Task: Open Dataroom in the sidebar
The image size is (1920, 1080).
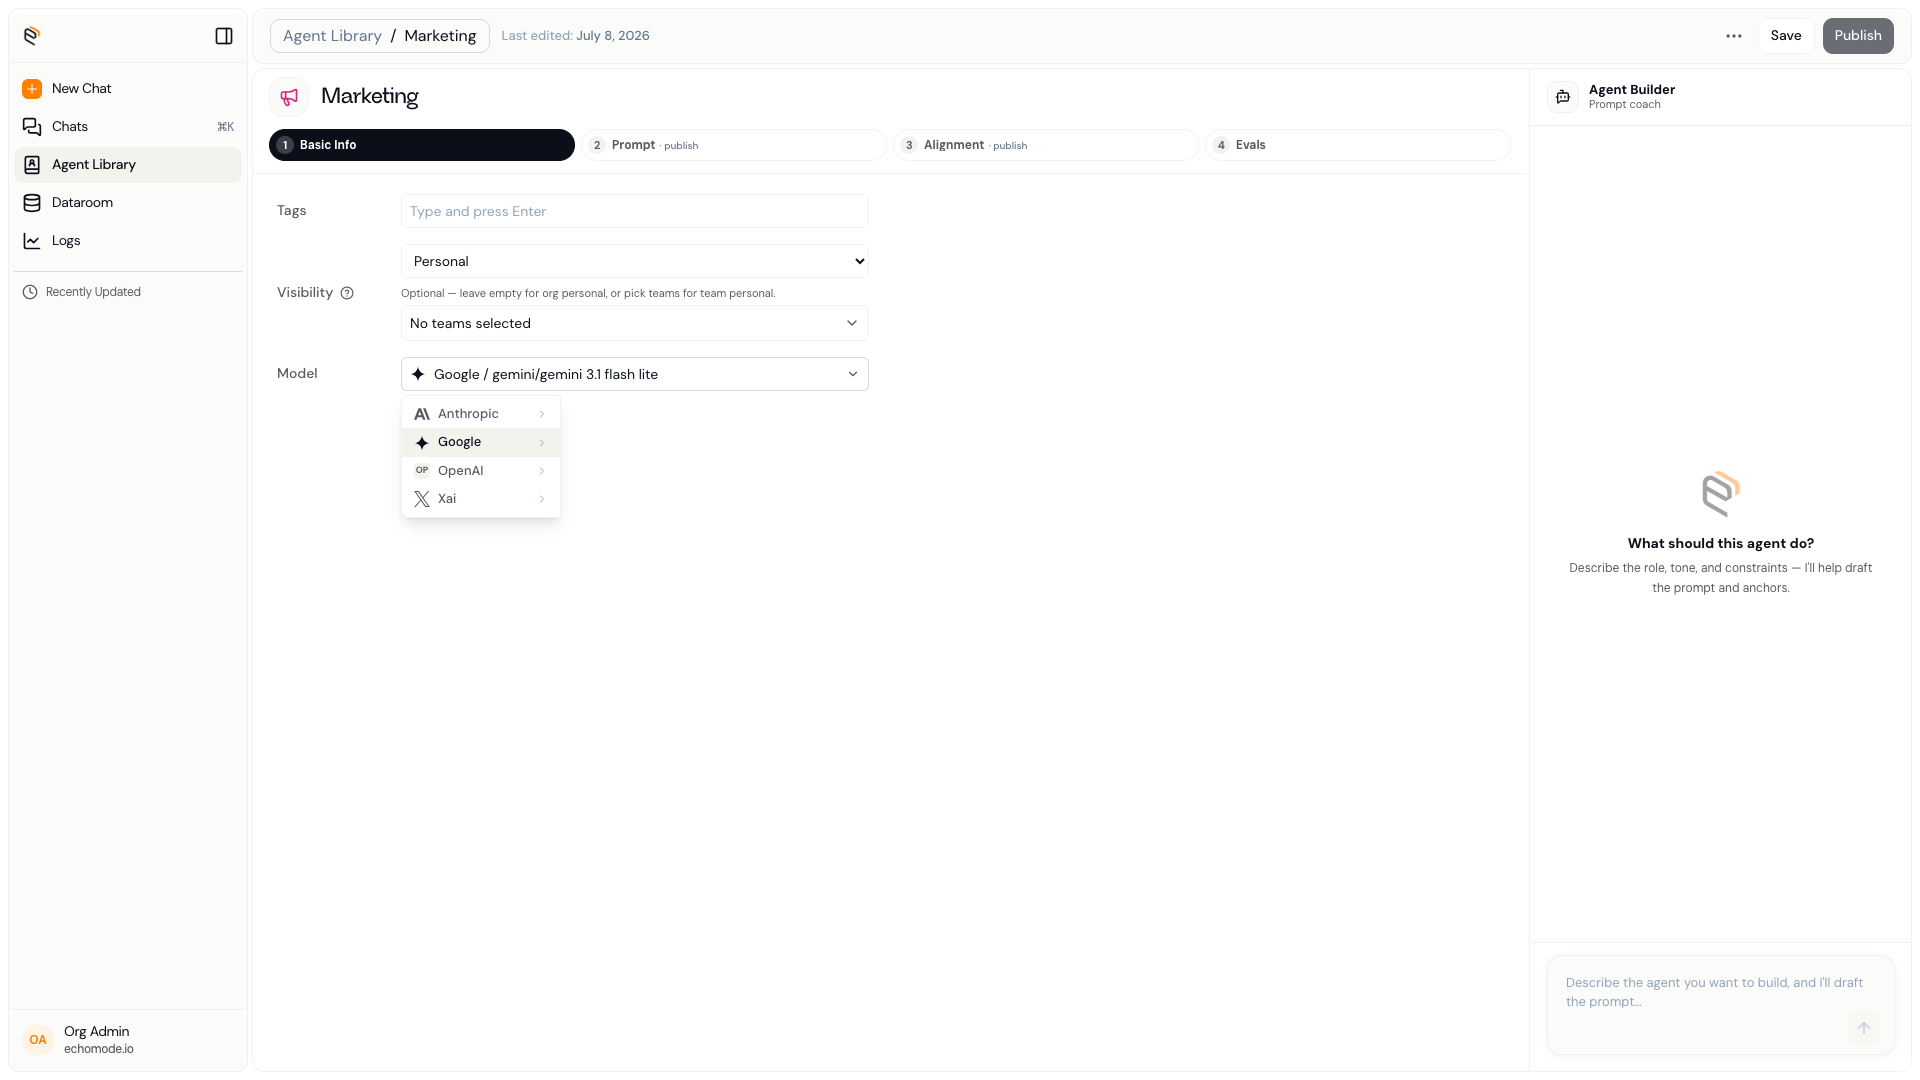Action: tap(128, 203)
